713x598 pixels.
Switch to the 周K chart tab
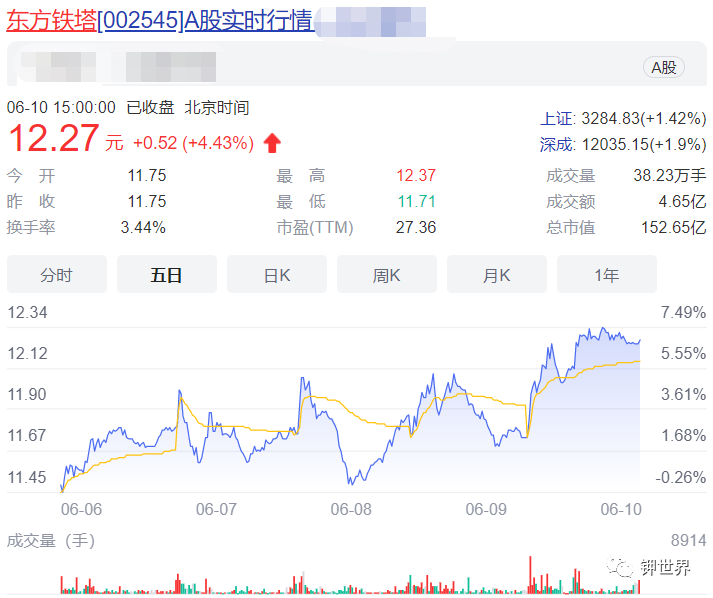pos(387,275)
